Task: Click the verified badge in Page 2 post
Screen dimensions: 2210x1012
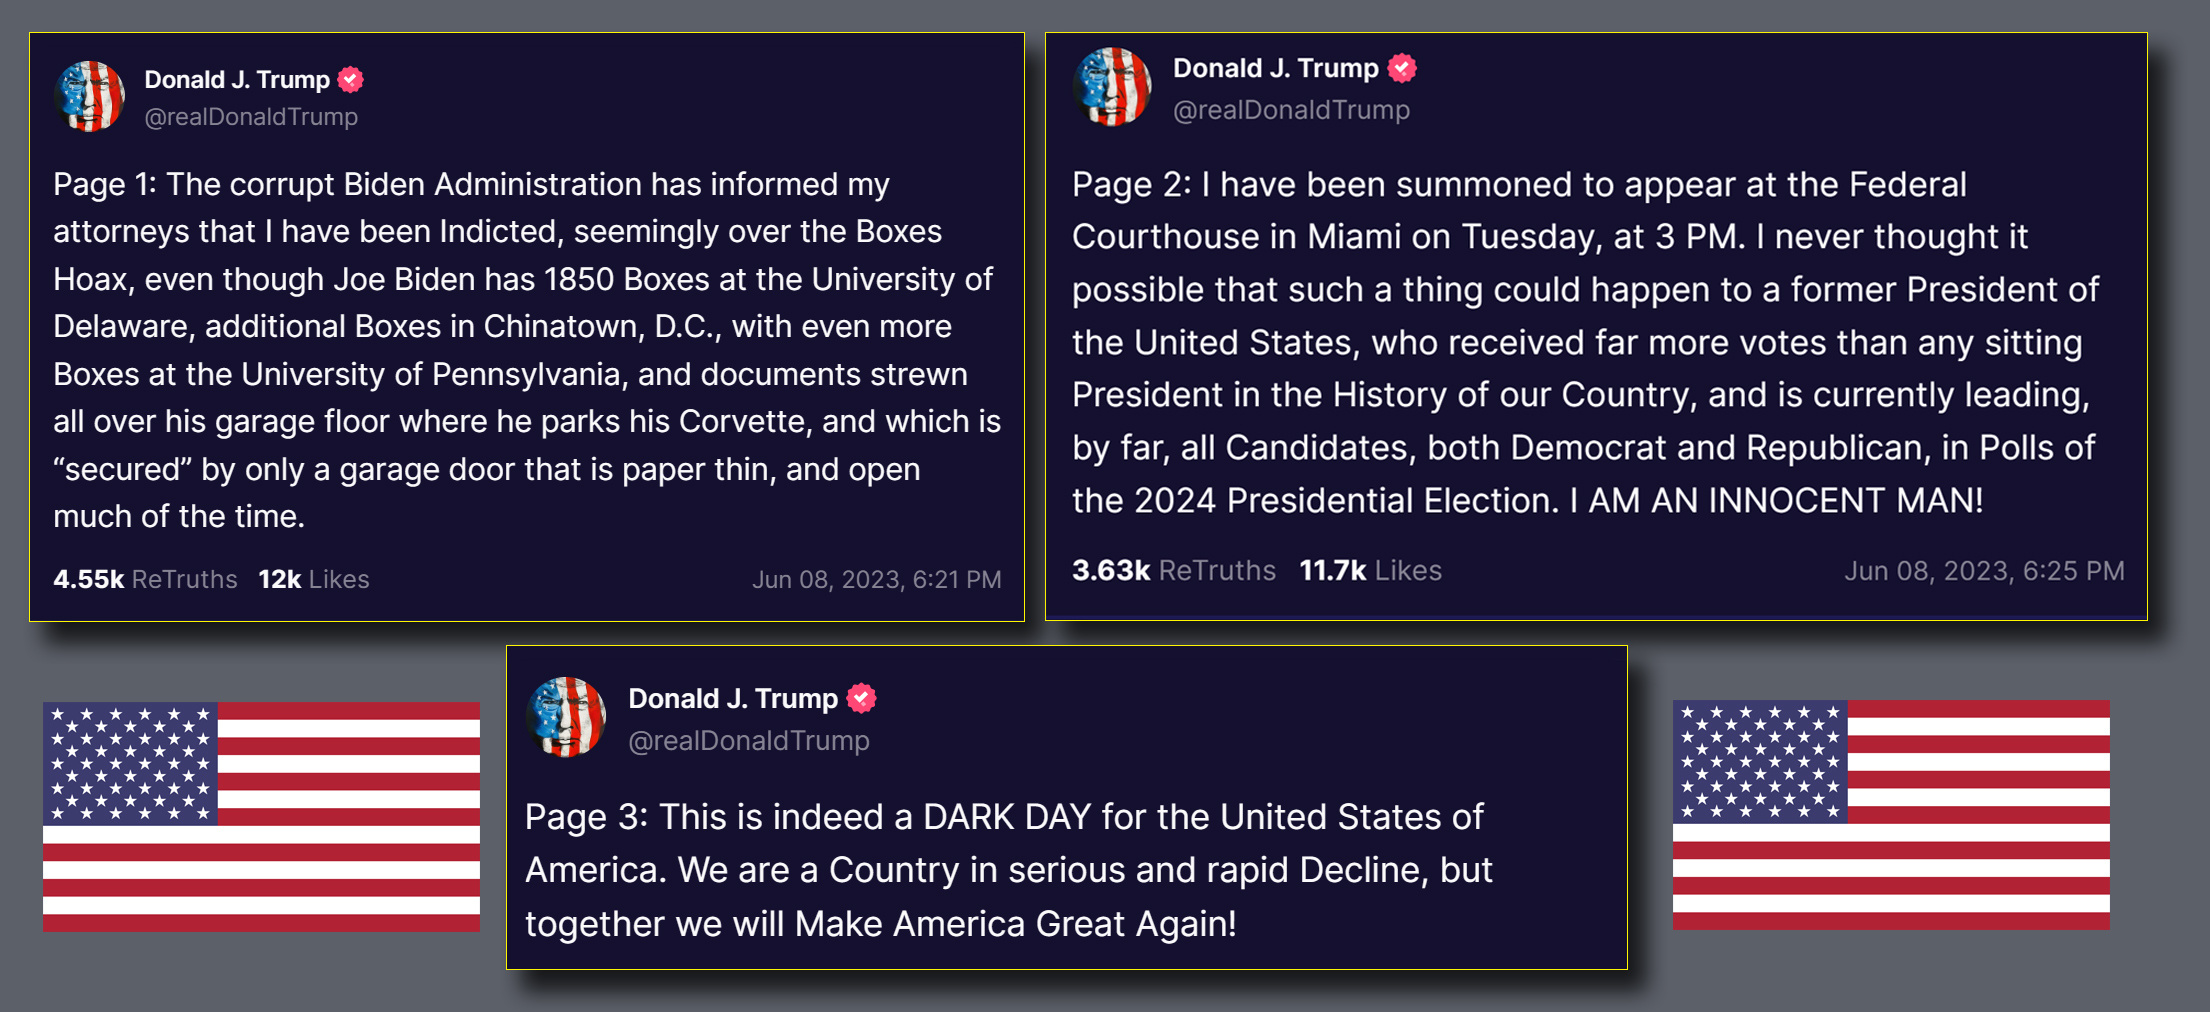Action: point(1402,68)
